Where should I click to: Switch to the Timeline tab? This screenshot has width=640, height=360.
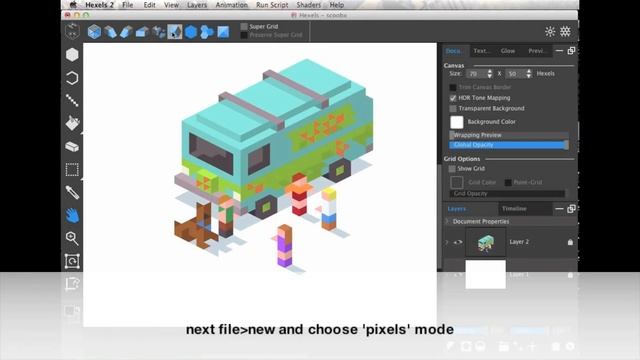[514, 209]
